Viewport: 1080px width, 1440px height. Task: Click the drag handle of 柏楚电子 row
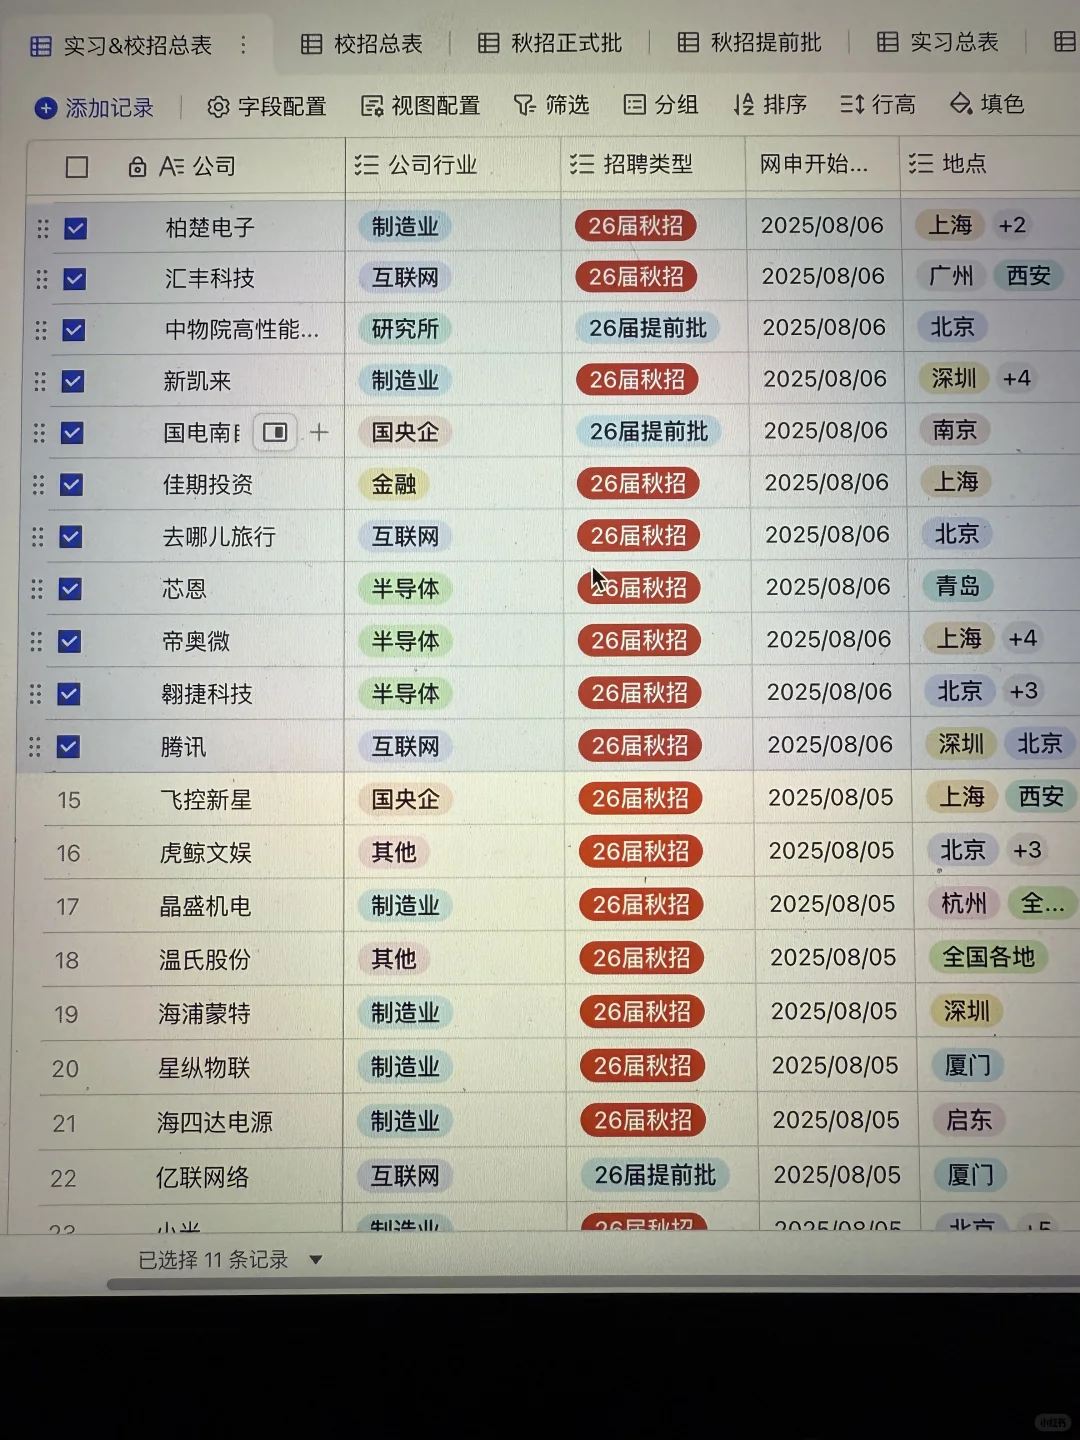pyautogui.click(x=42, y=229)
